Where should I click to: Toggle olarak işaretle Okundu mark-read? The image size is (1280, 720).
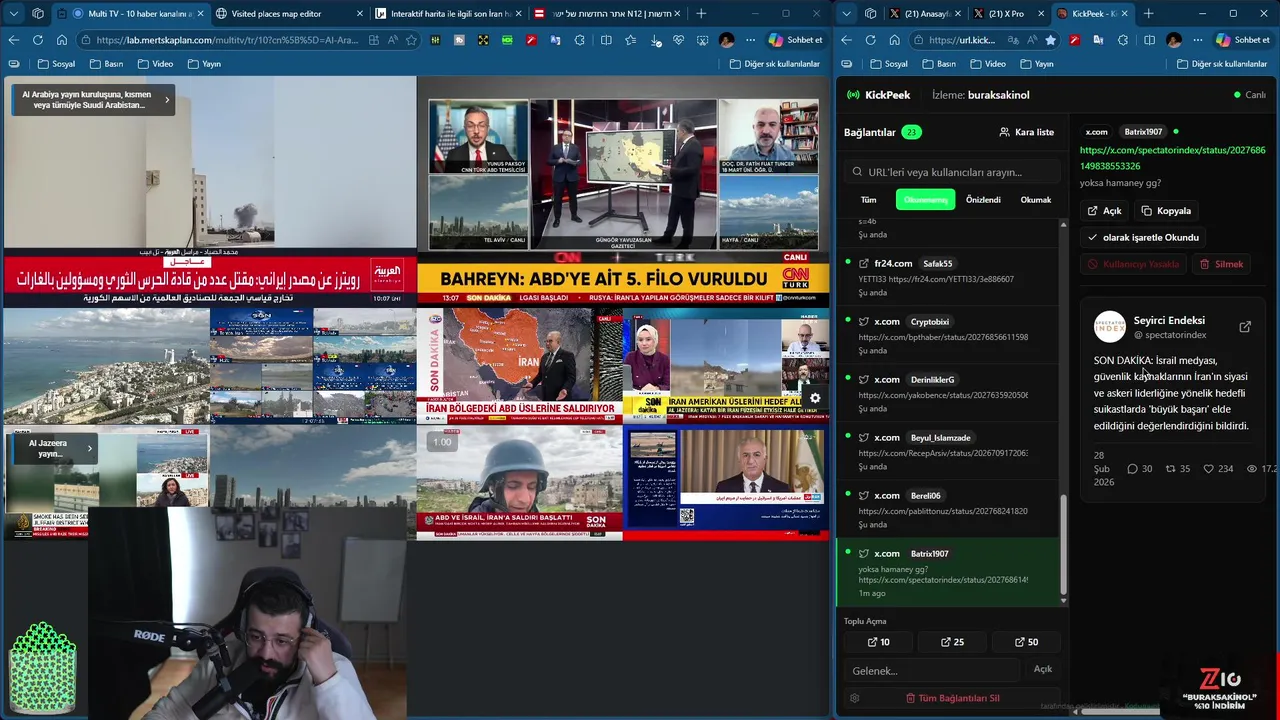coord(1144,237)
